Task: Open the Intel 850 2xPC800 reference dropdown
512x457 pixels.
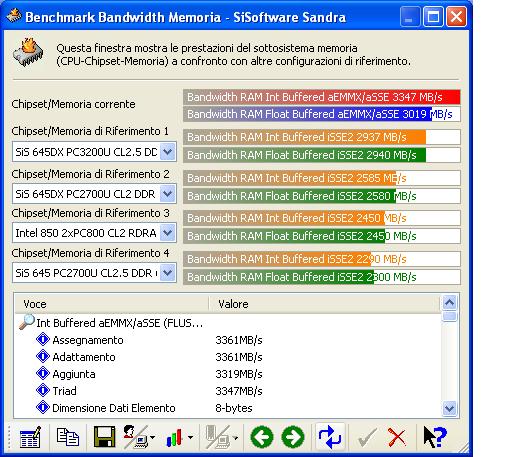Action: pos(168,233)
